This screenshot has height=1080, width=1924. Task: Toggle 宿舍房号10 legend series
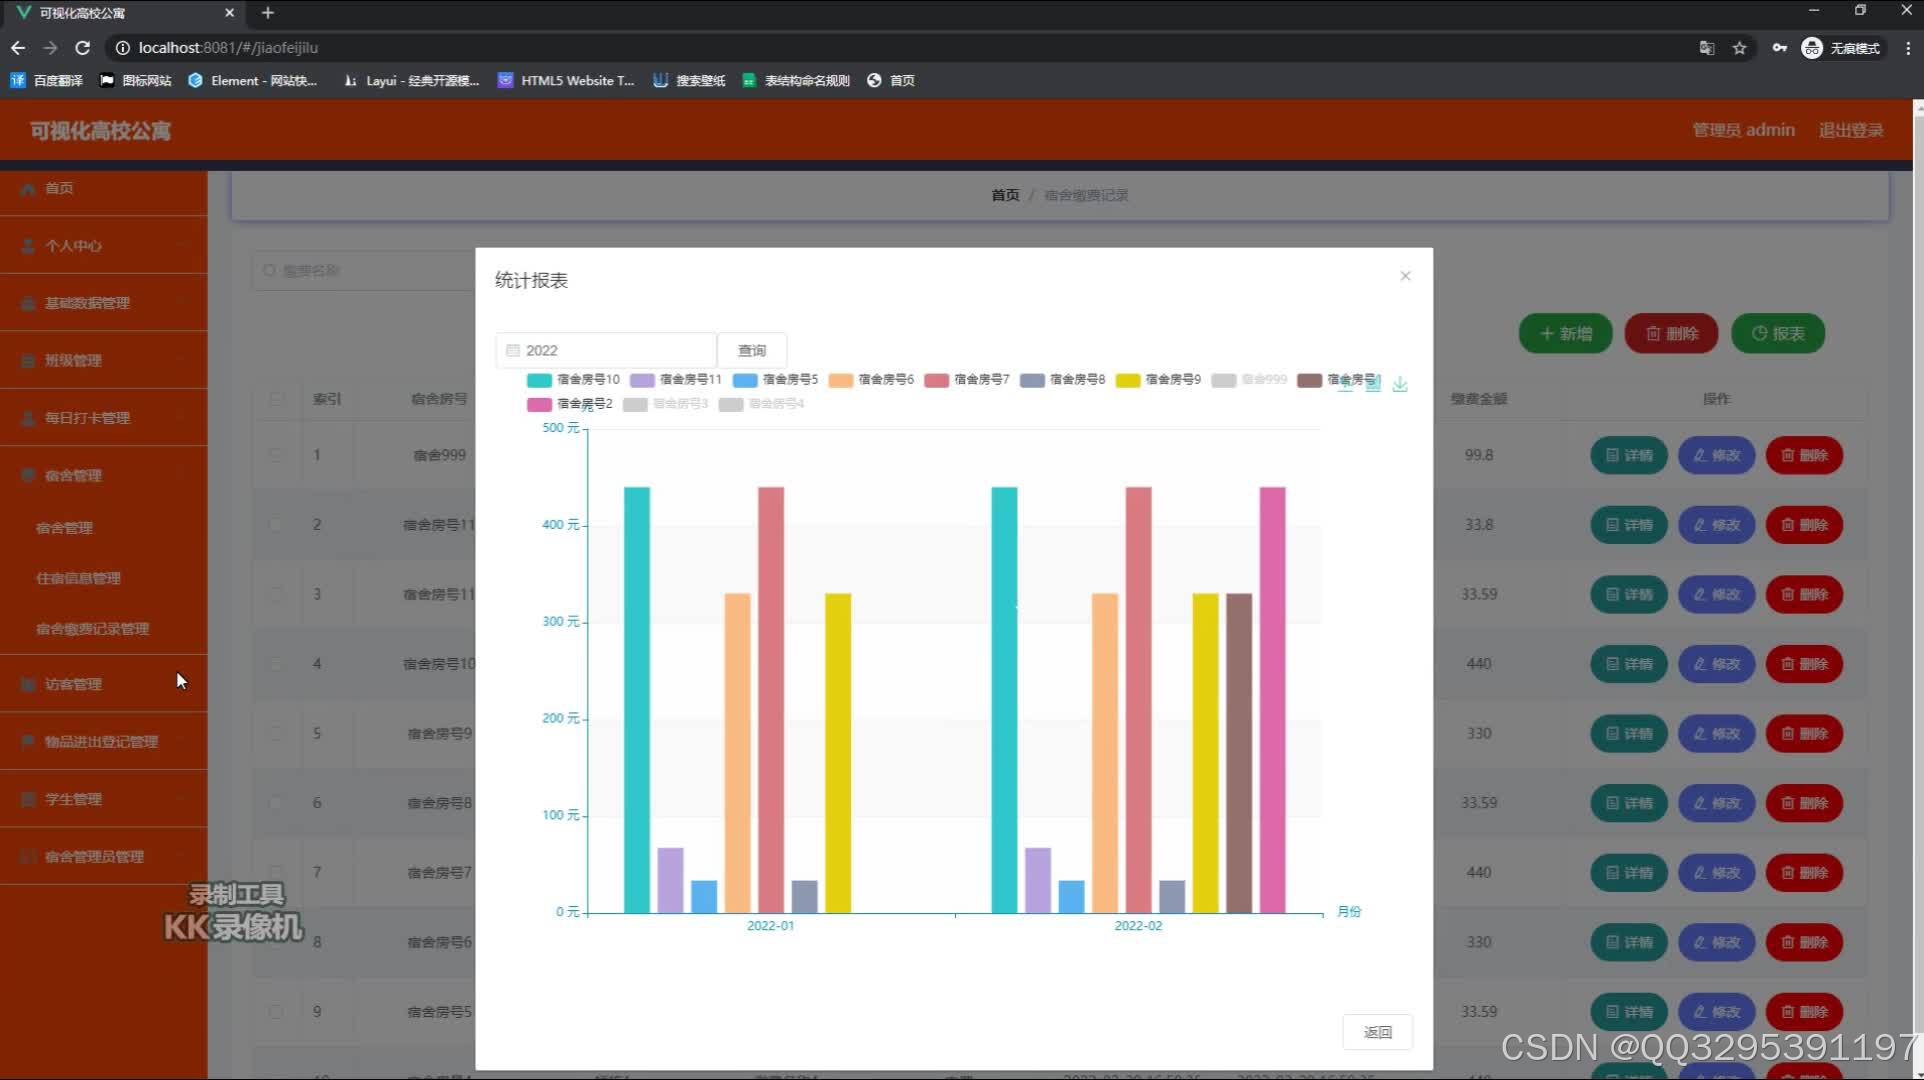574,380
